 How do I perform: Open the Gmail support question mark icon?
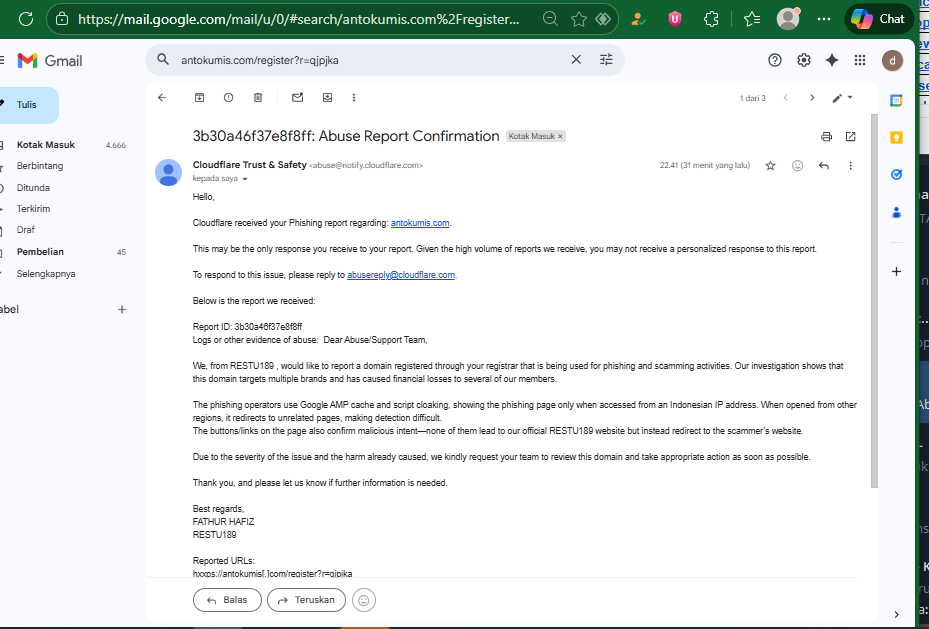coord(774,60)
